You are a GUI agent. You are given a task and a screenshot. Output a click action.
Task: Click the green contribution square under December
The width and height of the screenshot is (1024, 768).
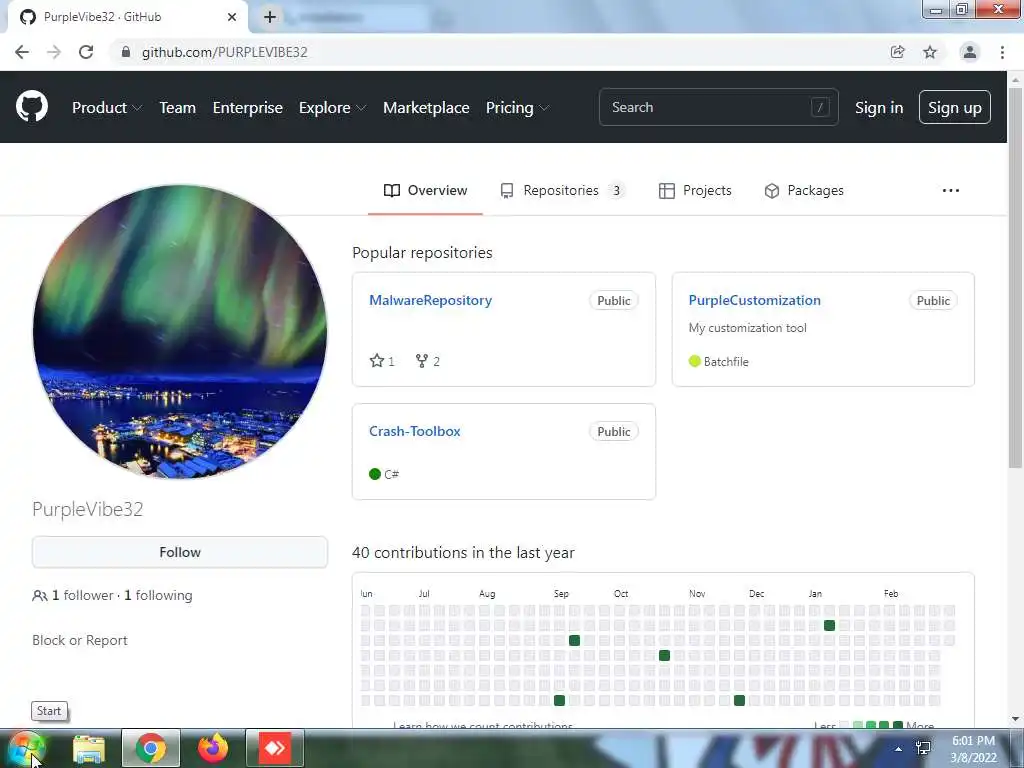[x=739, y=701]
